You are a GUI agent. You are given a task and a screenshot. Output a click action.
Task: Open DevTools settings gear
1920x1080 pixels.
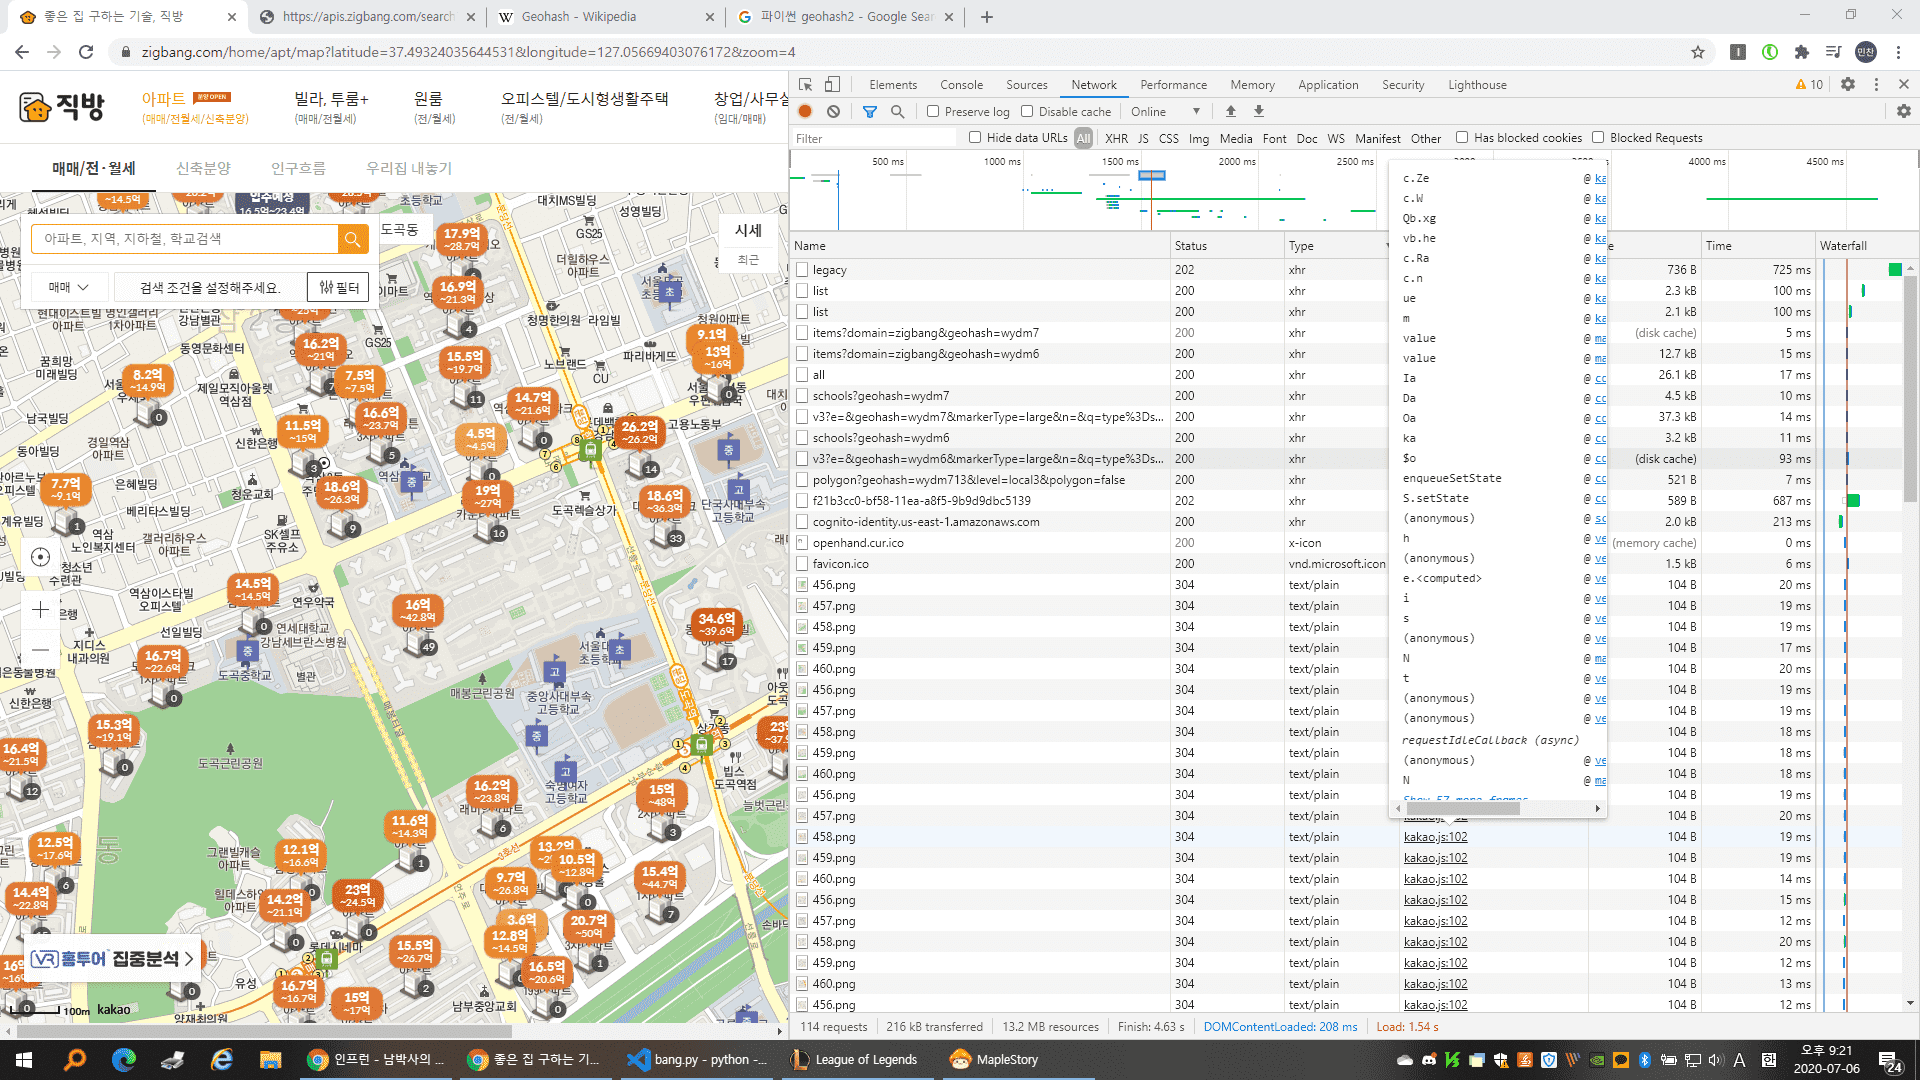(1848, 85)
